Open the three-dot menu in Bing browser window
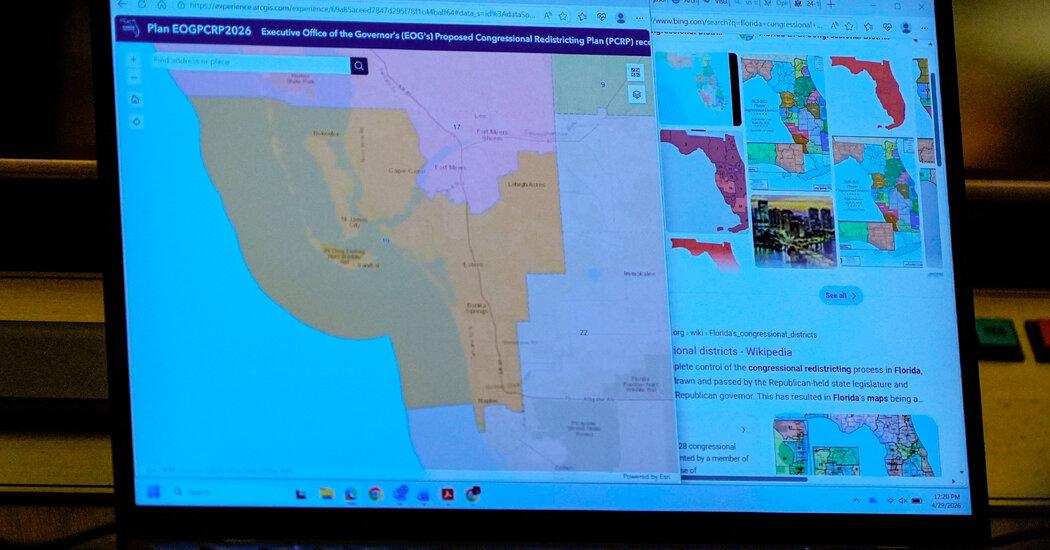The height and width of the screenshot is (550, 1050). click(924, 28)
